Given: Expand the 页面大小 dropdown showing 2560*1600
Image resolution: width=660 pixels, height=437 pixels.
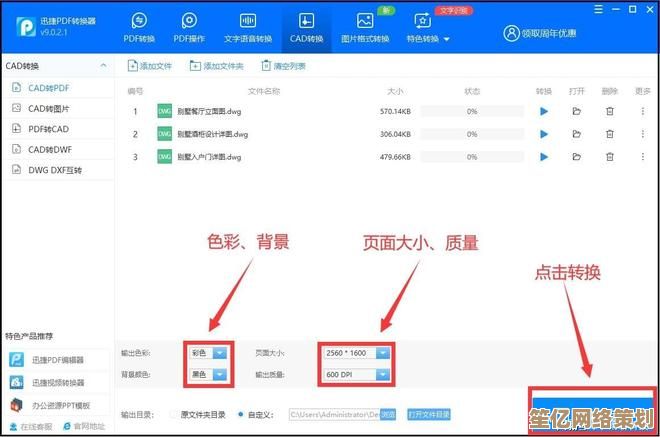Looking at the screenshot, I should tap(381, 353).
